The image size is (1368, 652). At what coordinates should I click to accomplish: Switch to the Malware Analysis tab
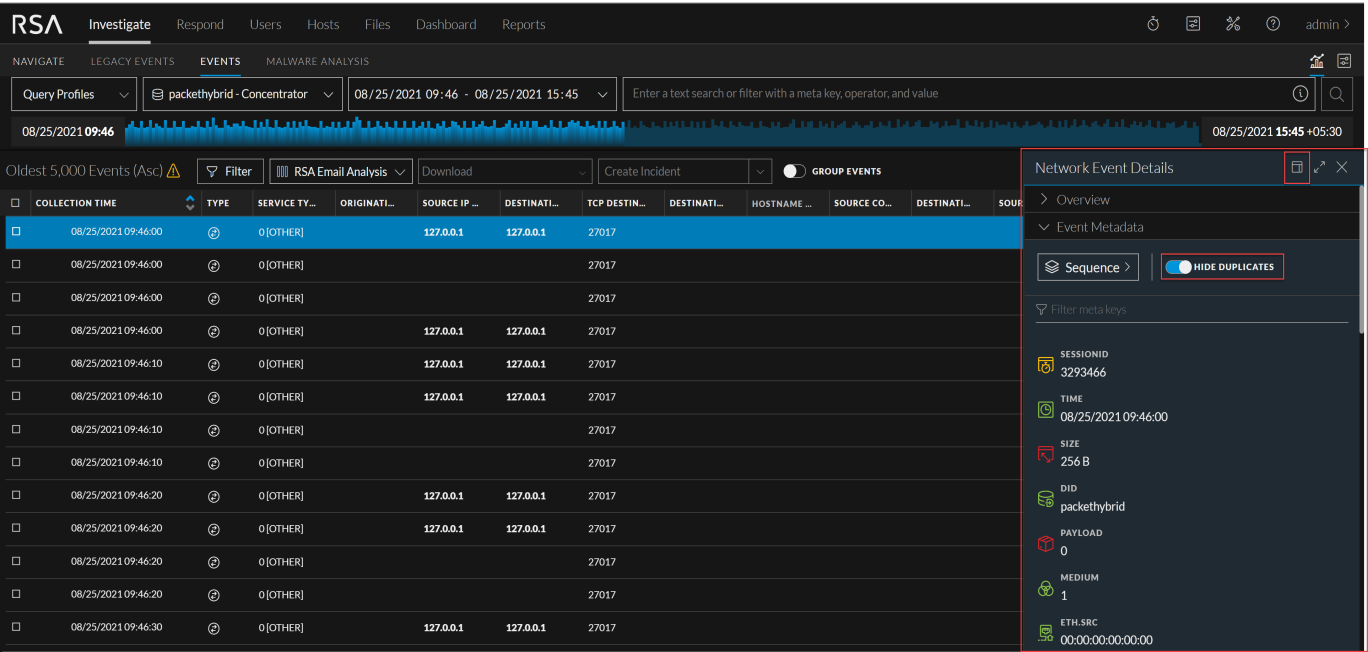tap(317, 61)
